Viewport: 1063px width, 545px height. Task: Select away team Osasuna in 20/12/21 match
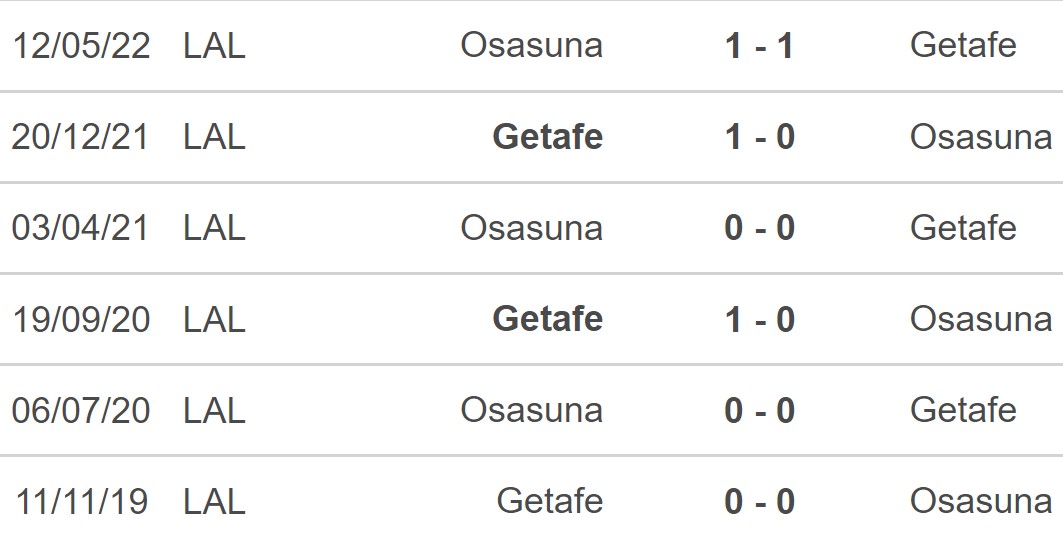coord(980,137)
